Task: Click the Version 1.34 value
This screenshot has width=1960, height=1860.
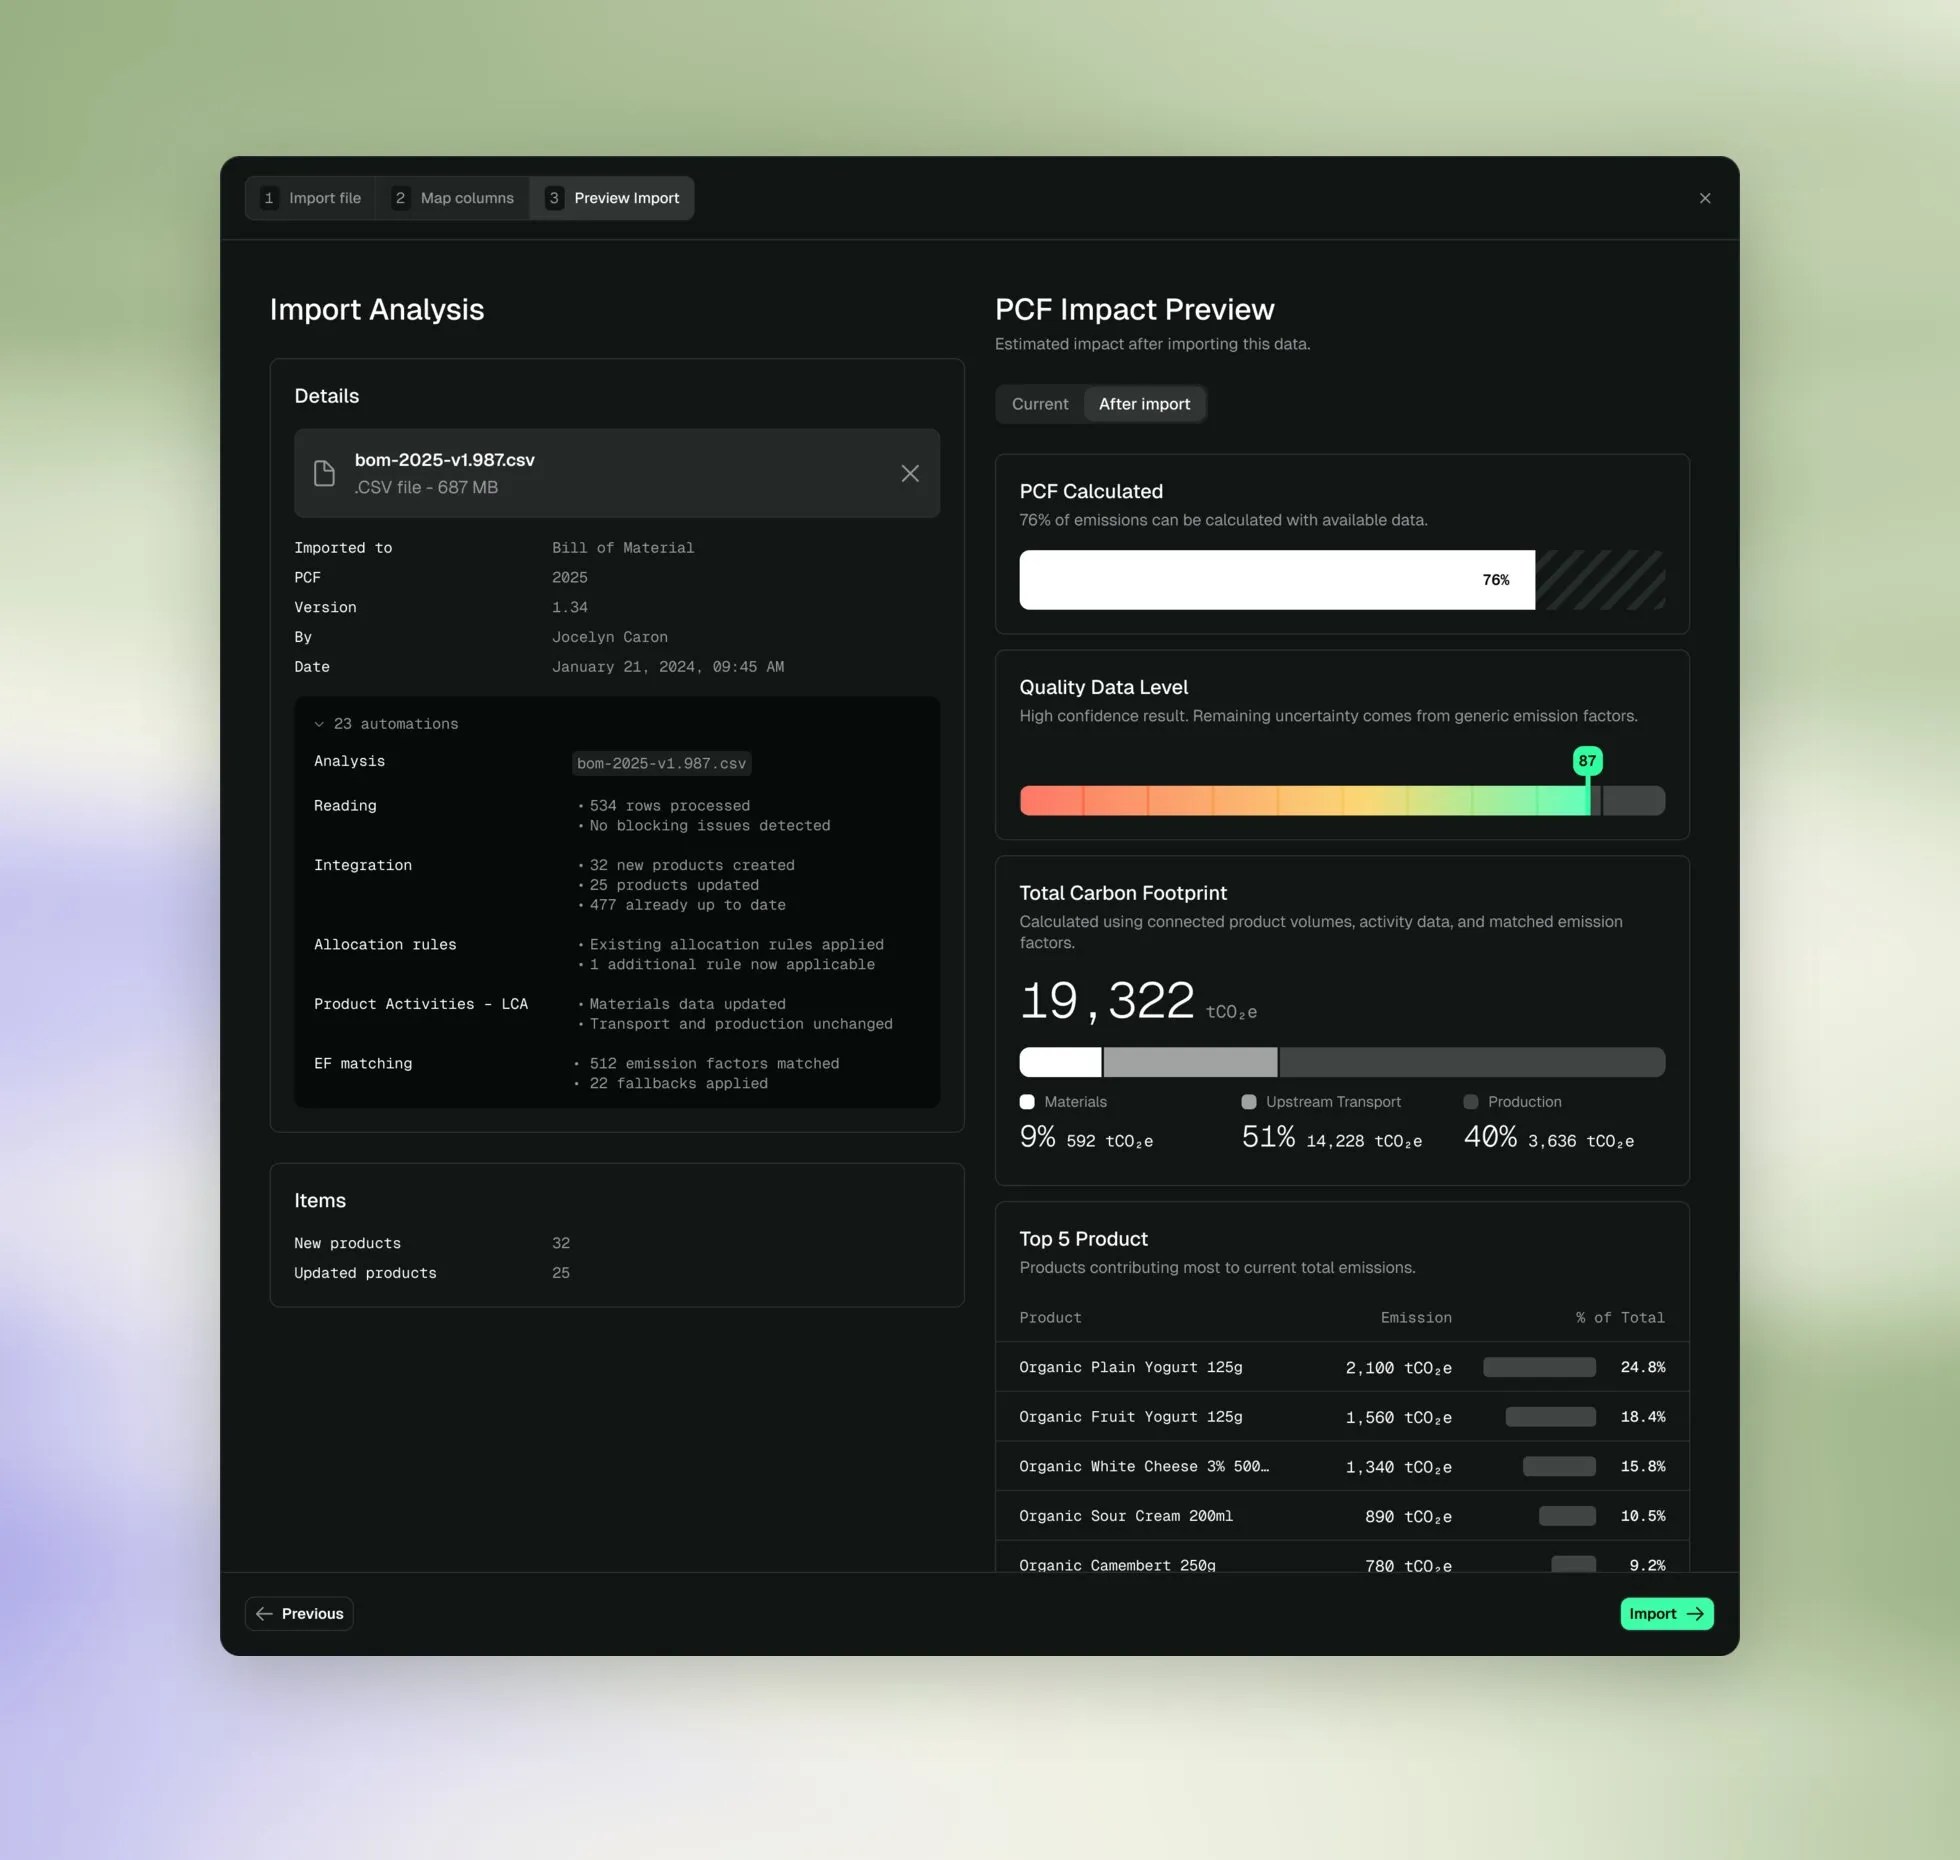Action: pyautogui.click(x=570, y=607)
